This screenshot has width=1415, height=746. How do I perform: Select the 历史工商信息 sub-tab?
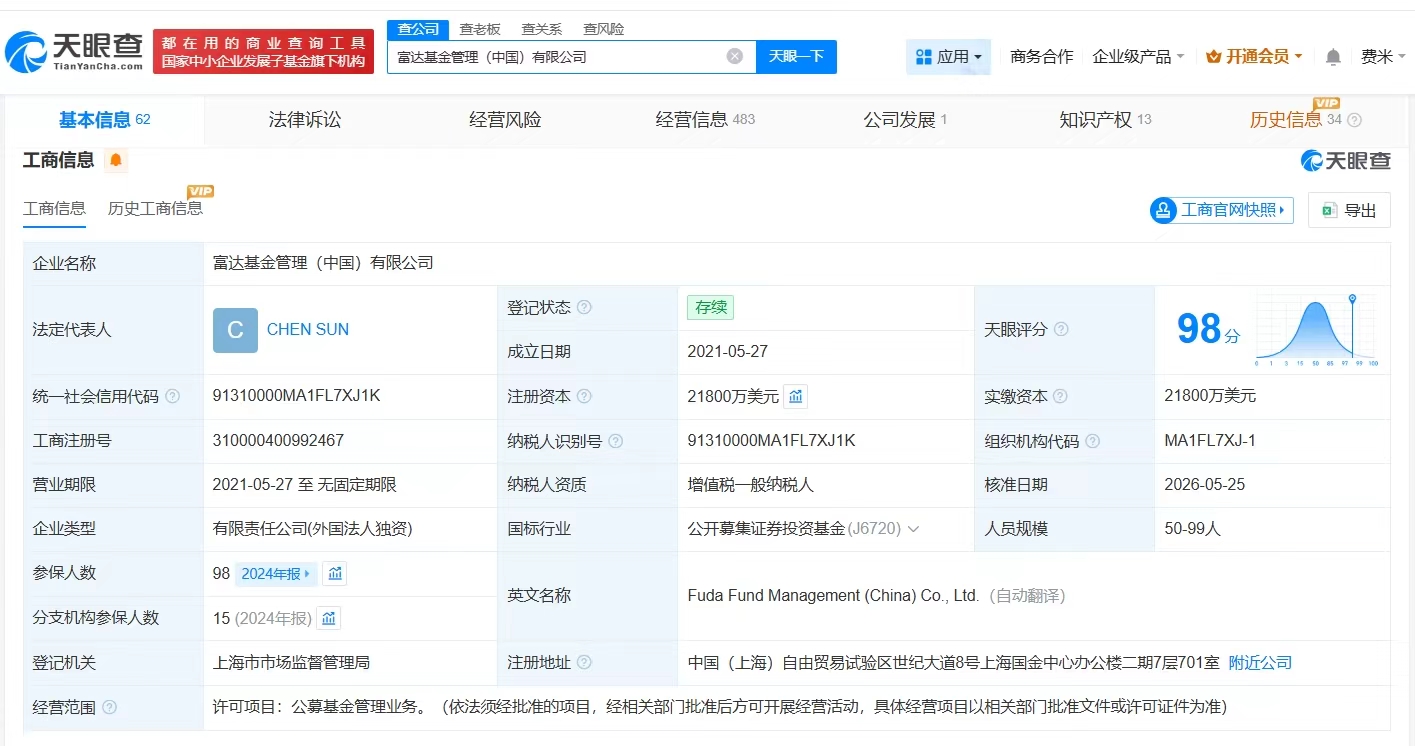click(x=155, y=208)
